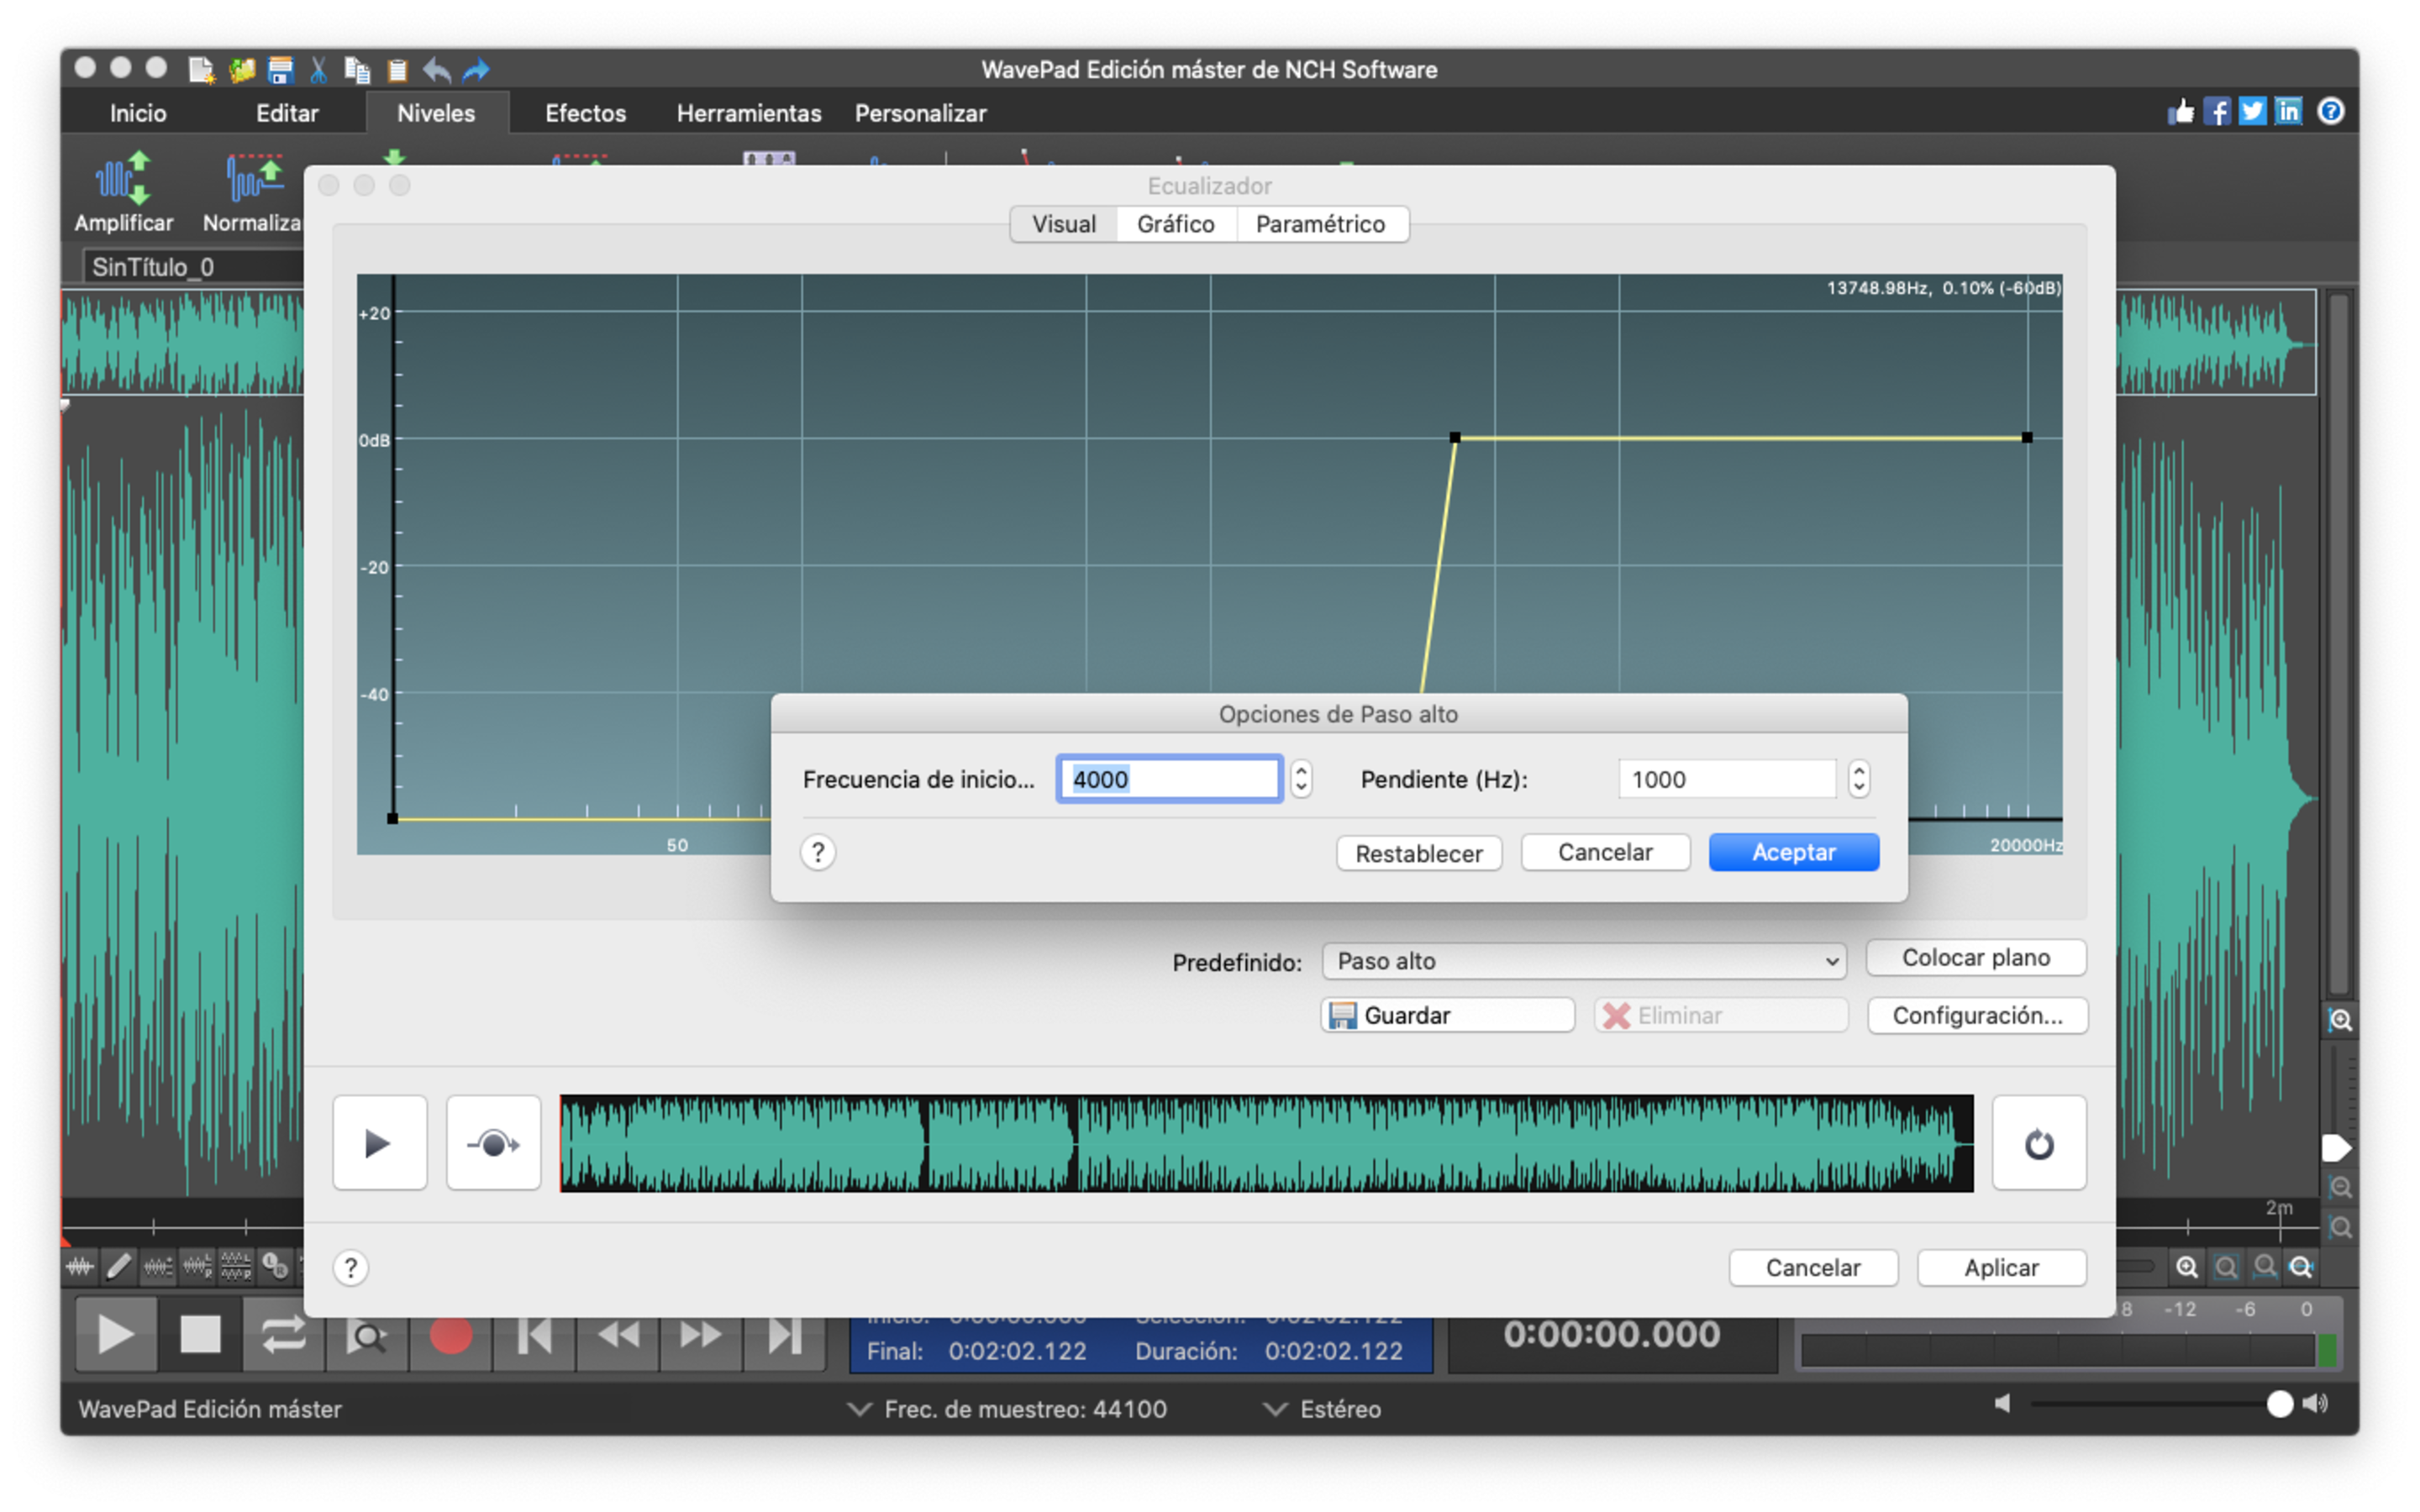This screenshot has height=1512, width=2420.
Task: Click the Colocar plano button
Action: [x=1976, y=957]
